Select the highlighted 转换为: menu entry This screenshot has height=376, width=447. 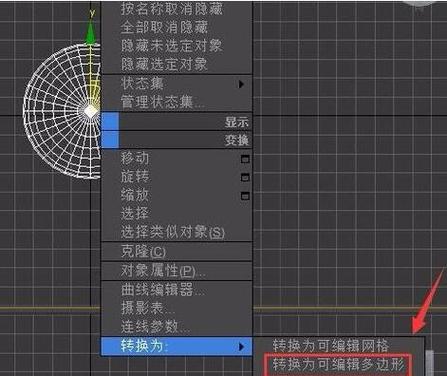click(177, 346)
